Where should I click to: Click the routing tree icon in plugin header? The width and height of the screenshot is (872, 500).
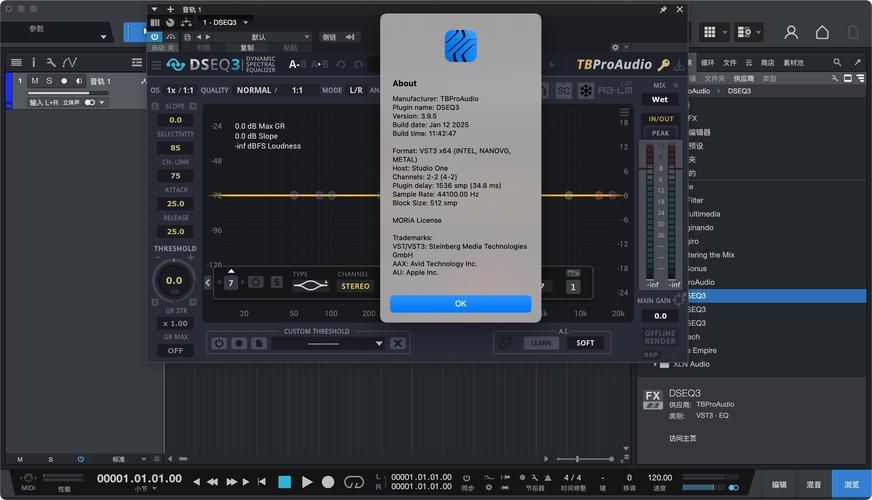coord(186,22)
